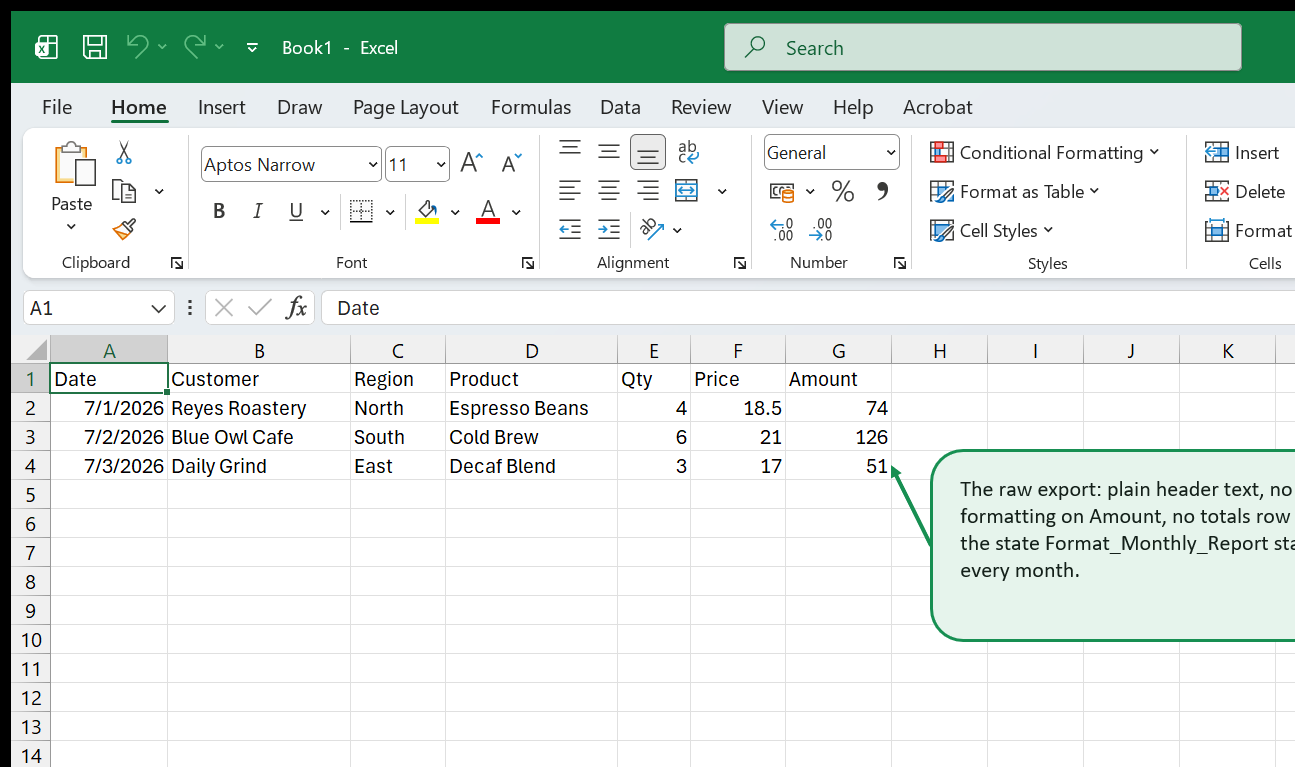Click the Insert Function fx icon

coord(296,308)
